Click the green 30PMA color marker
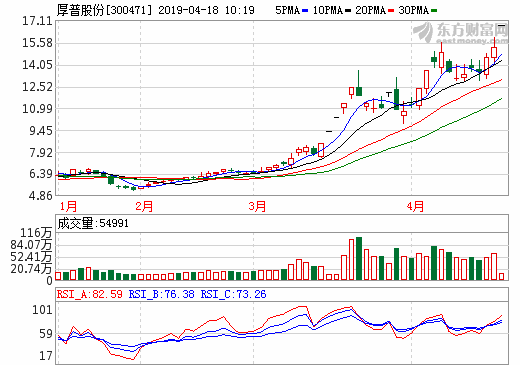520x365 pixels. tap(434, 11)
